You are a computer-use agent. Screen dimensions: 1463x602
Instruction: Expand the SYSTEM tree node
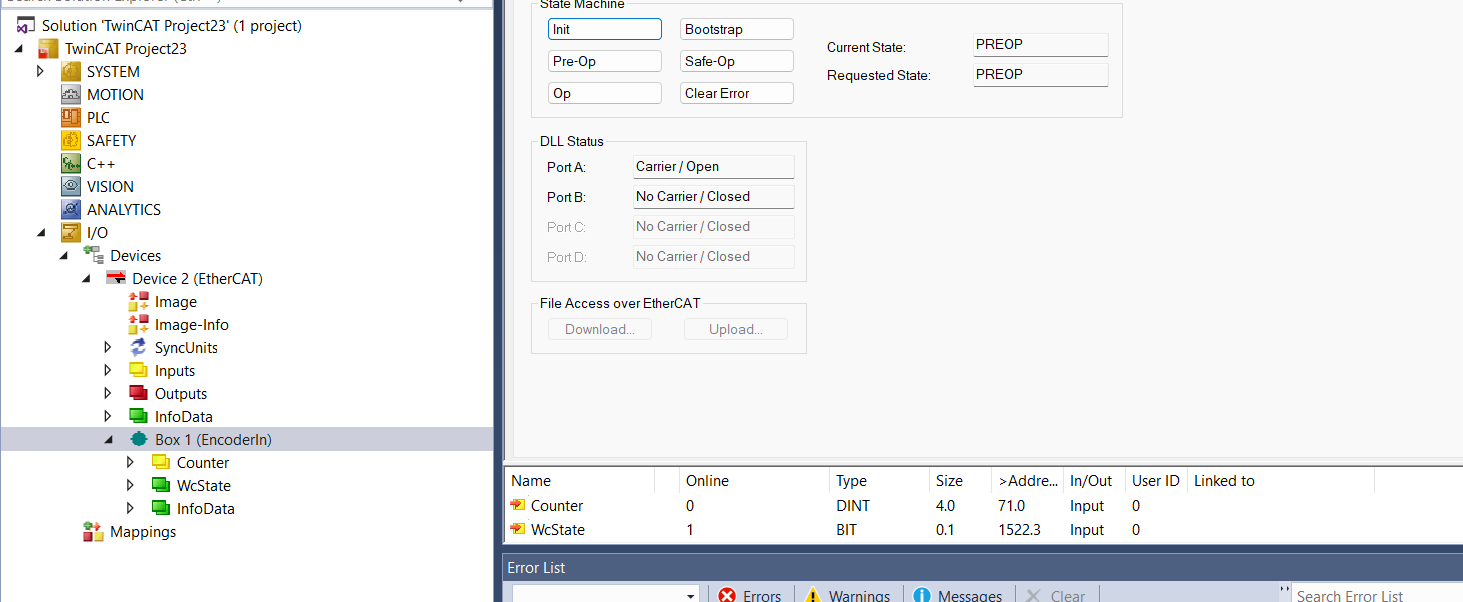pos(41,72)
